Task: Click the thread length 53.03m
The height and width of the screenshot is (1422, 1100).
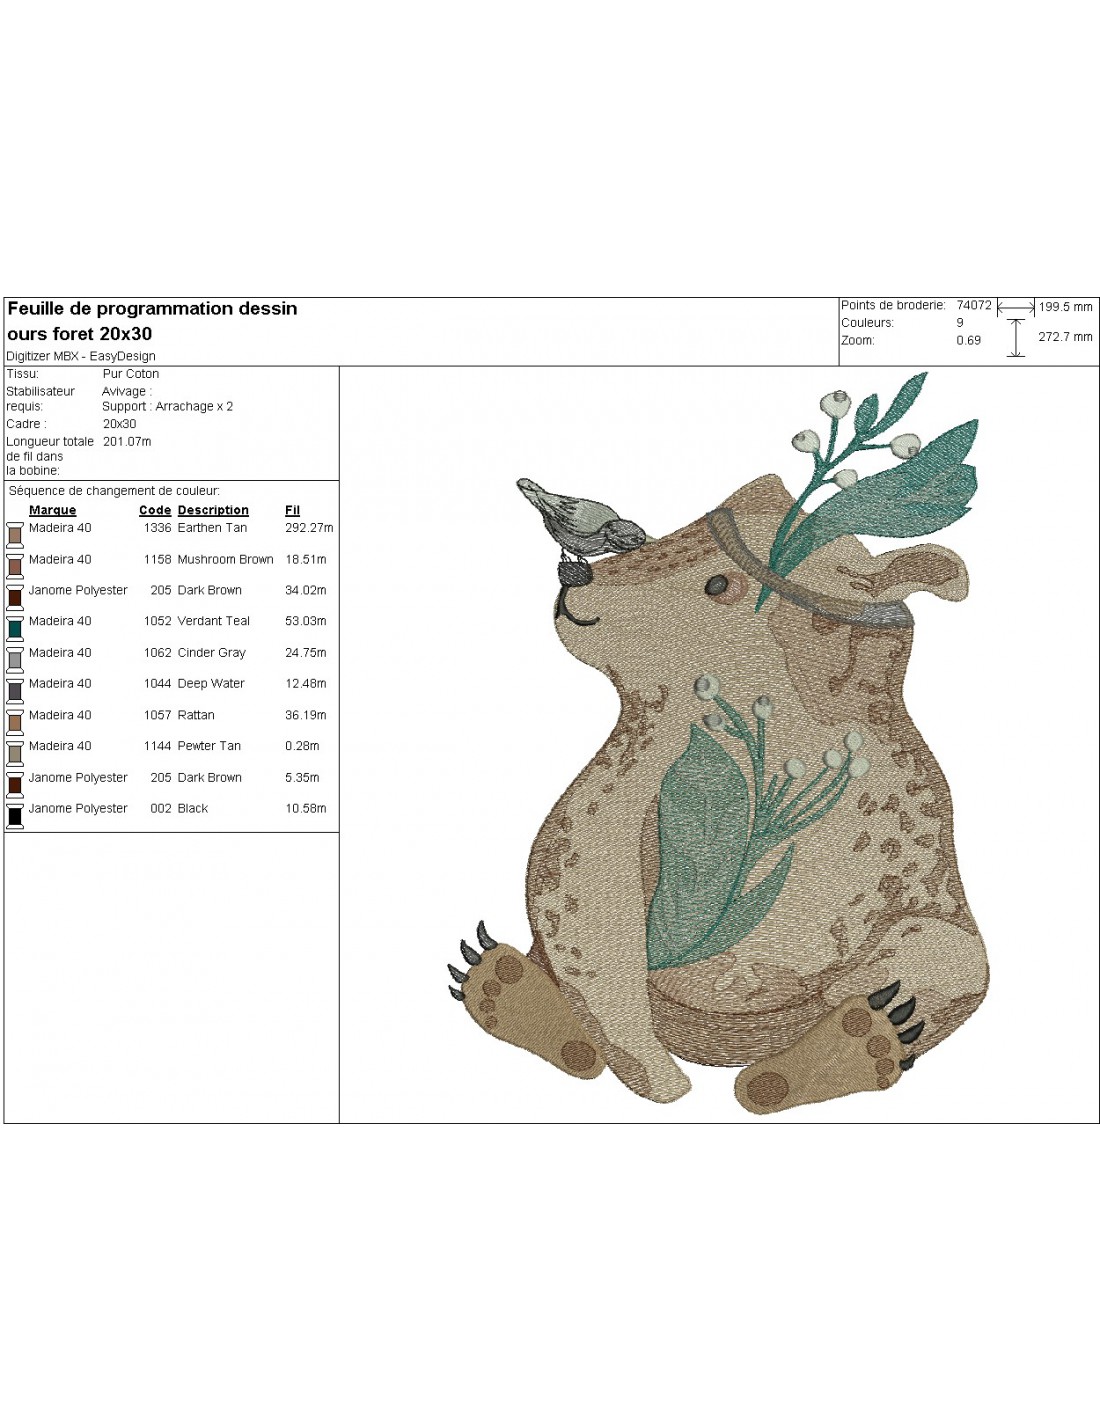Action: pyautogui.click(x=306, y=621)
